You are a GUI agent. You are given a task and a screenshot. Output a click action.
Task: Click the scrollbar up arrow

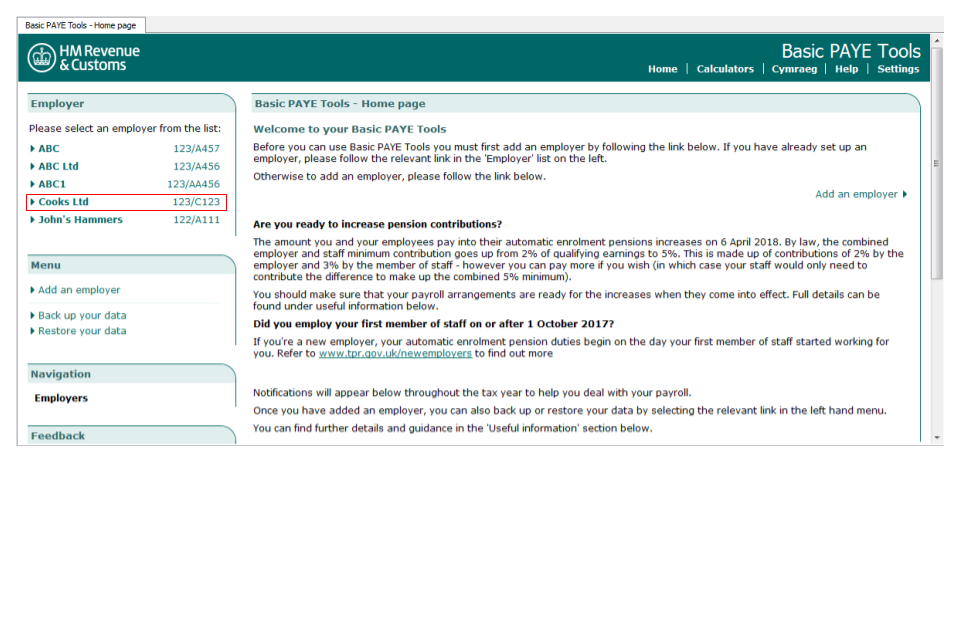(x=937, y=40)
